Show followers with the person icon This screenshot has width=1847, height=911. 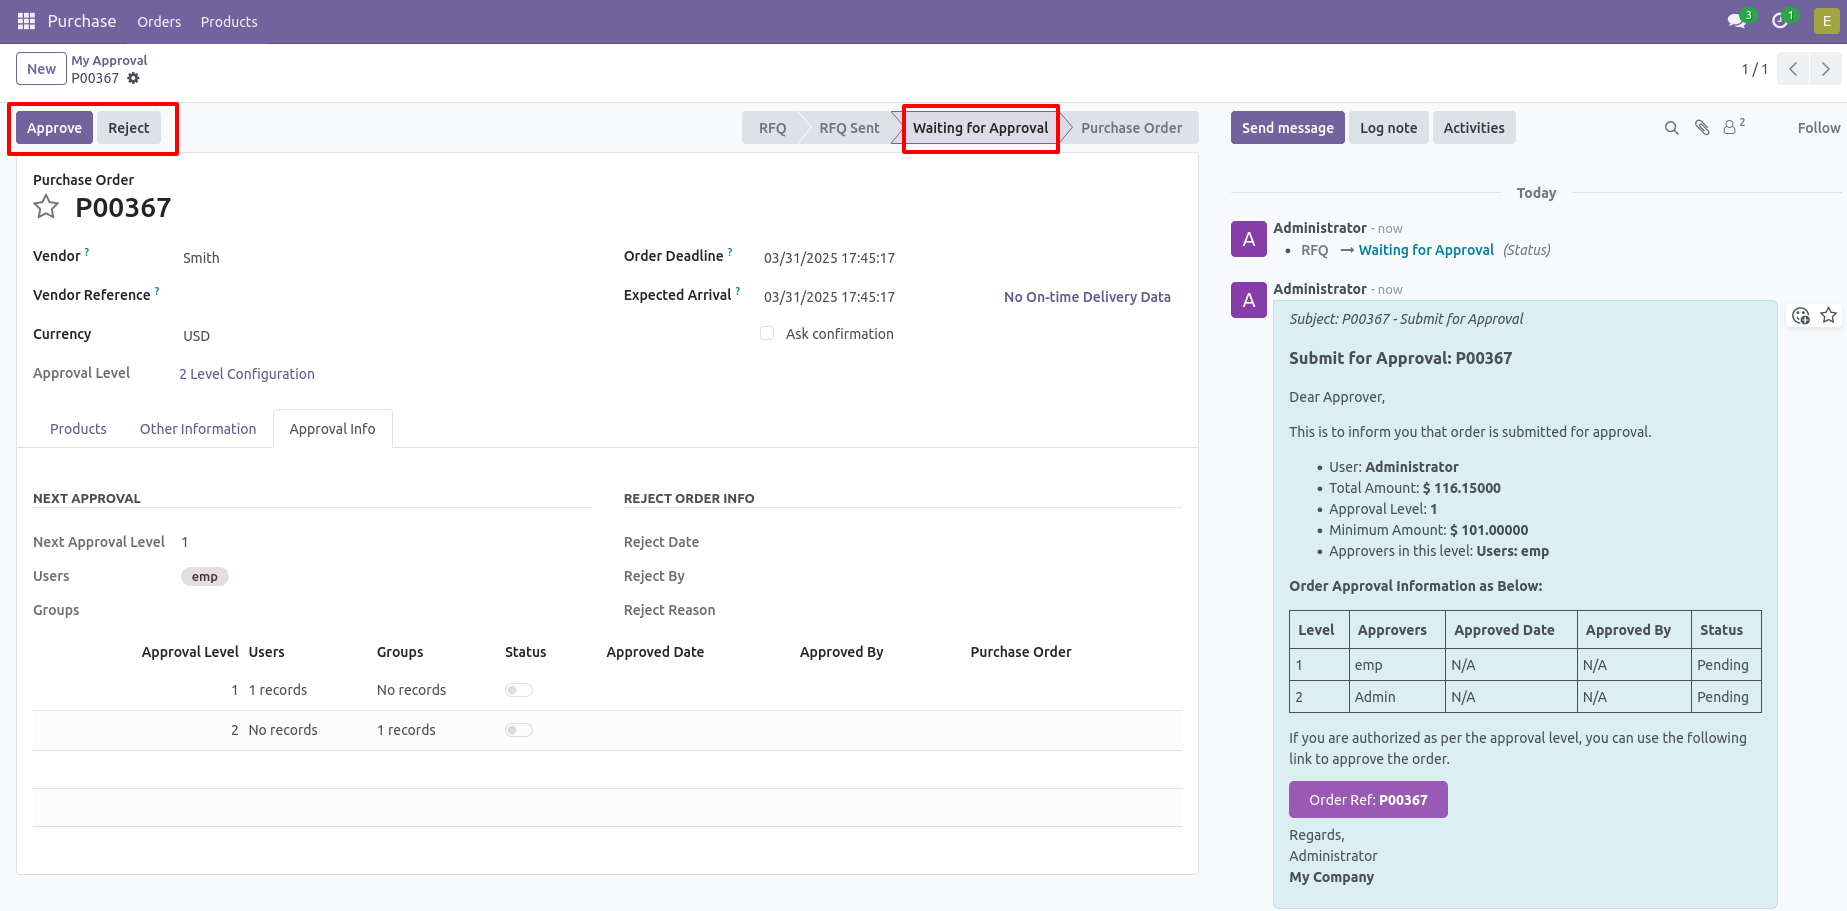[1731, 128]
